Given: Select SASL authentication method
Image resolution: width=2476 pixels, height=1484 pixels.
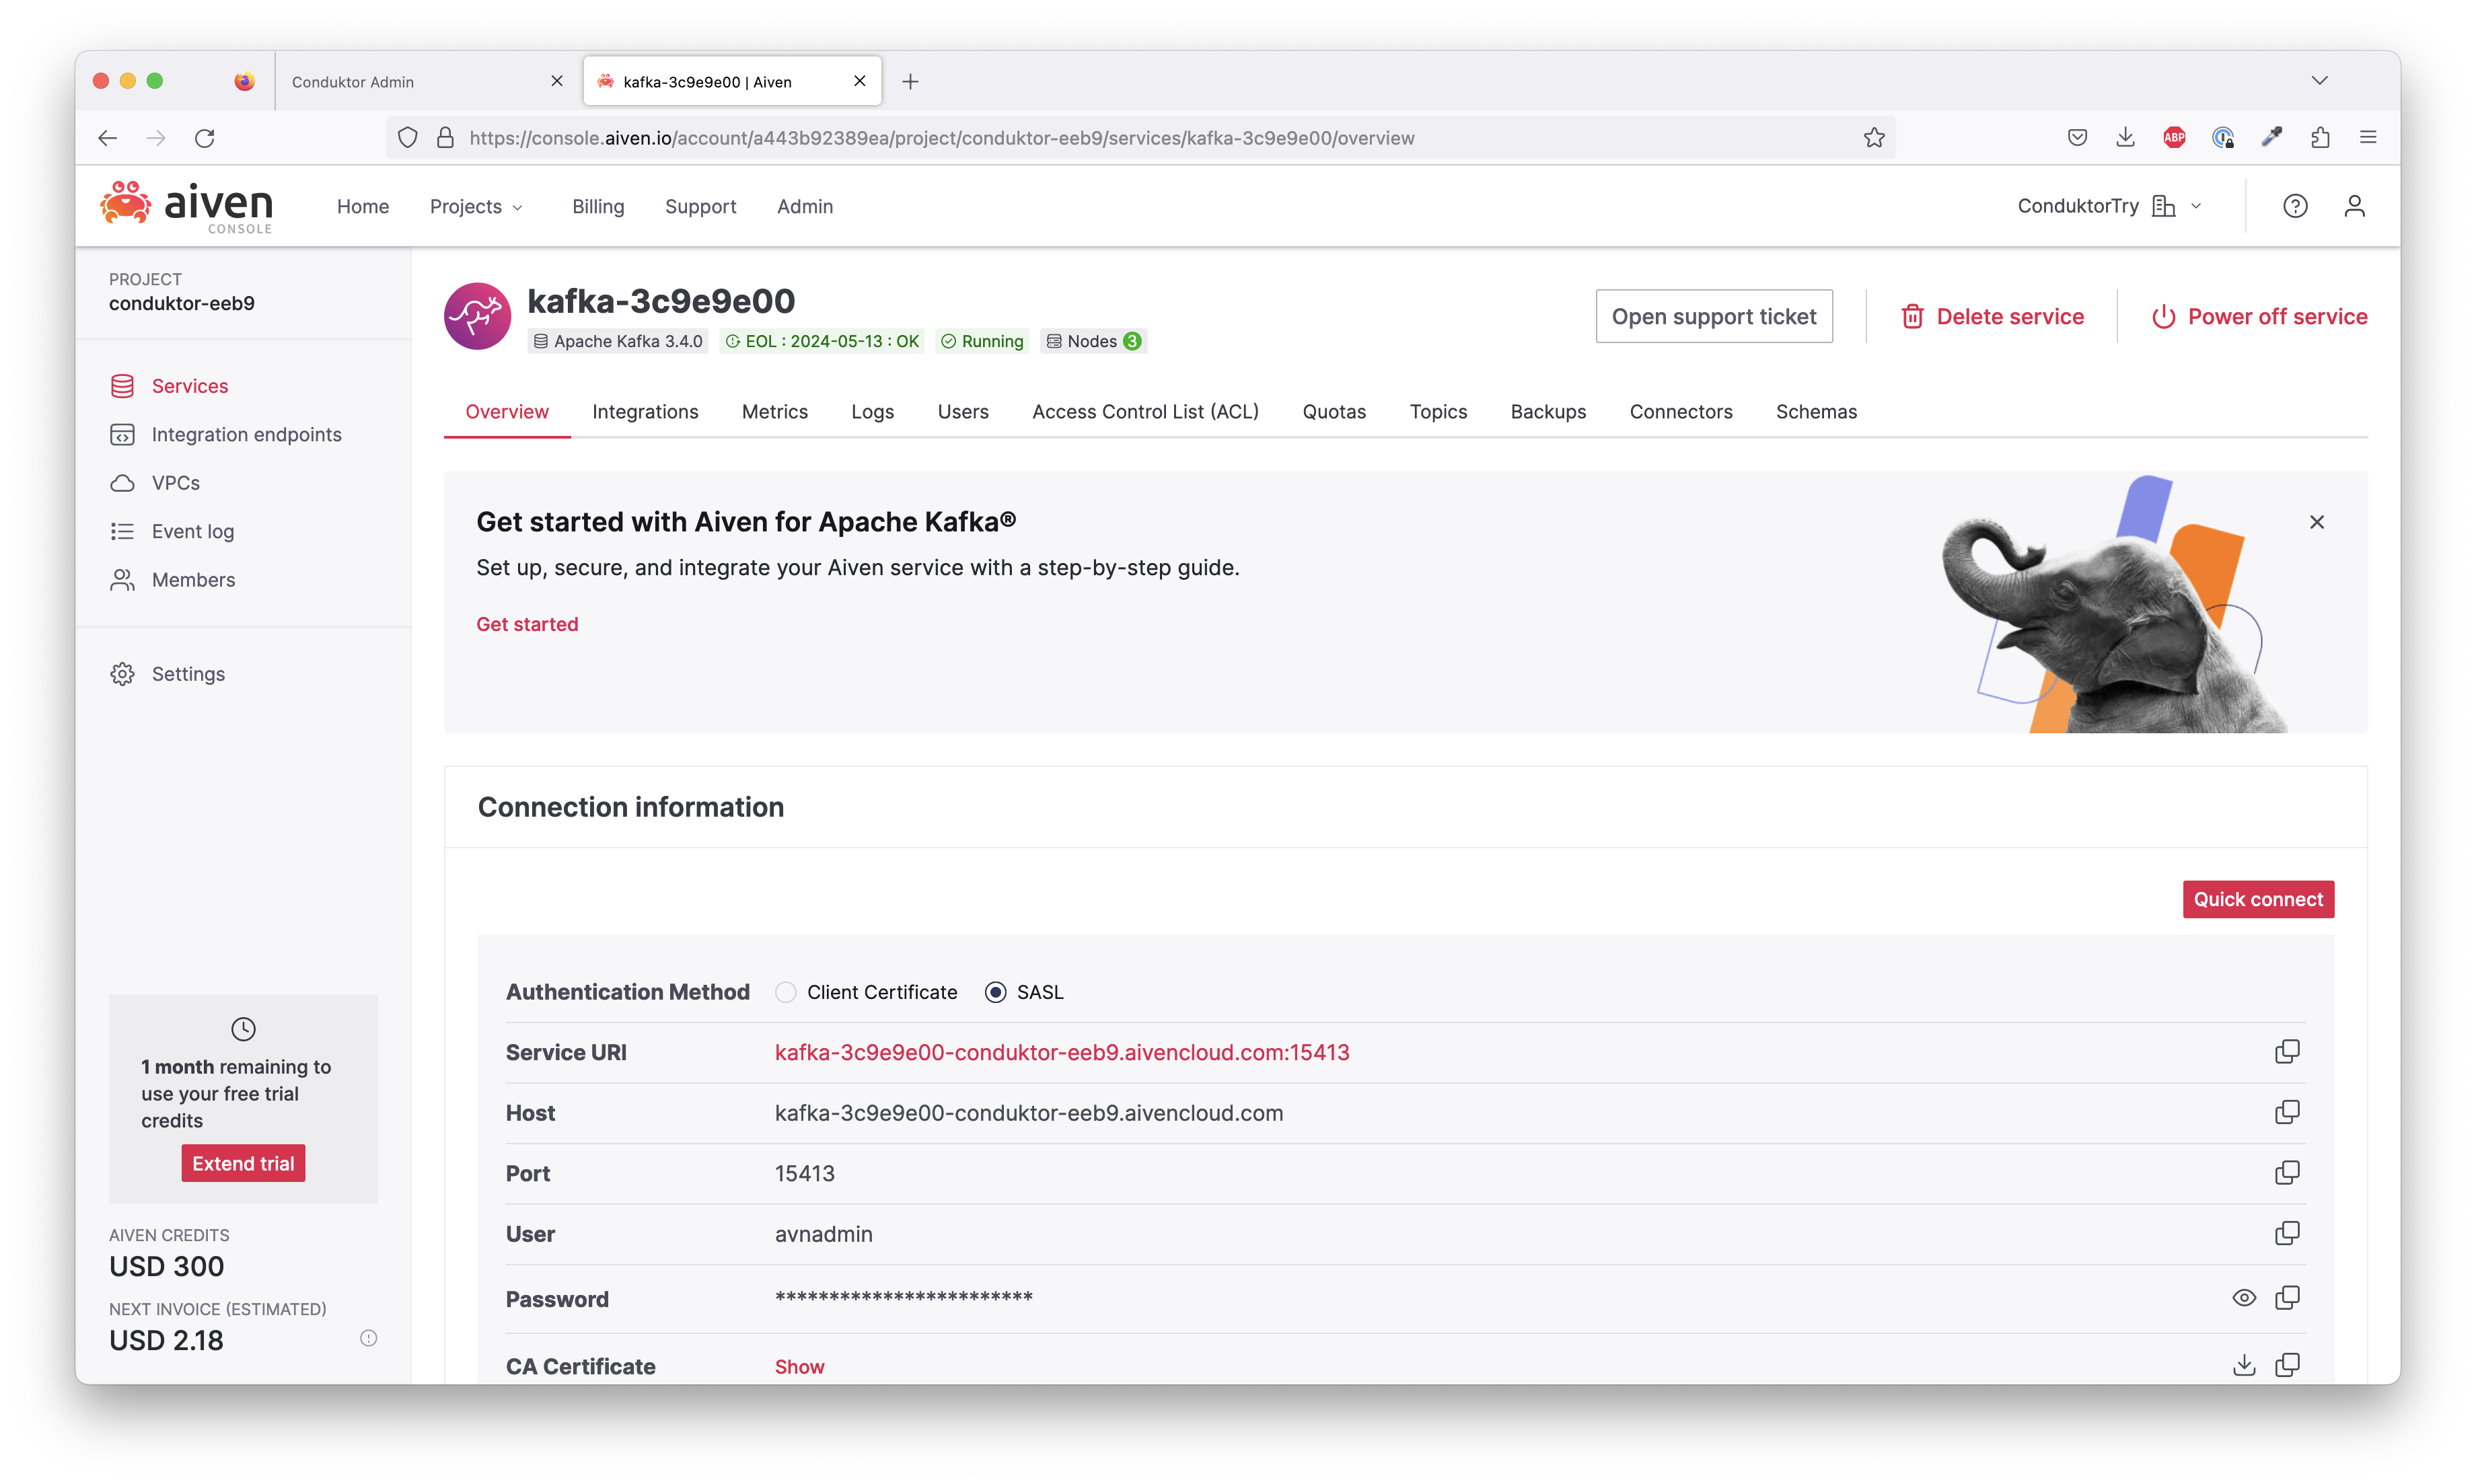Looking at the screenshot, I should tap(995, 992).
